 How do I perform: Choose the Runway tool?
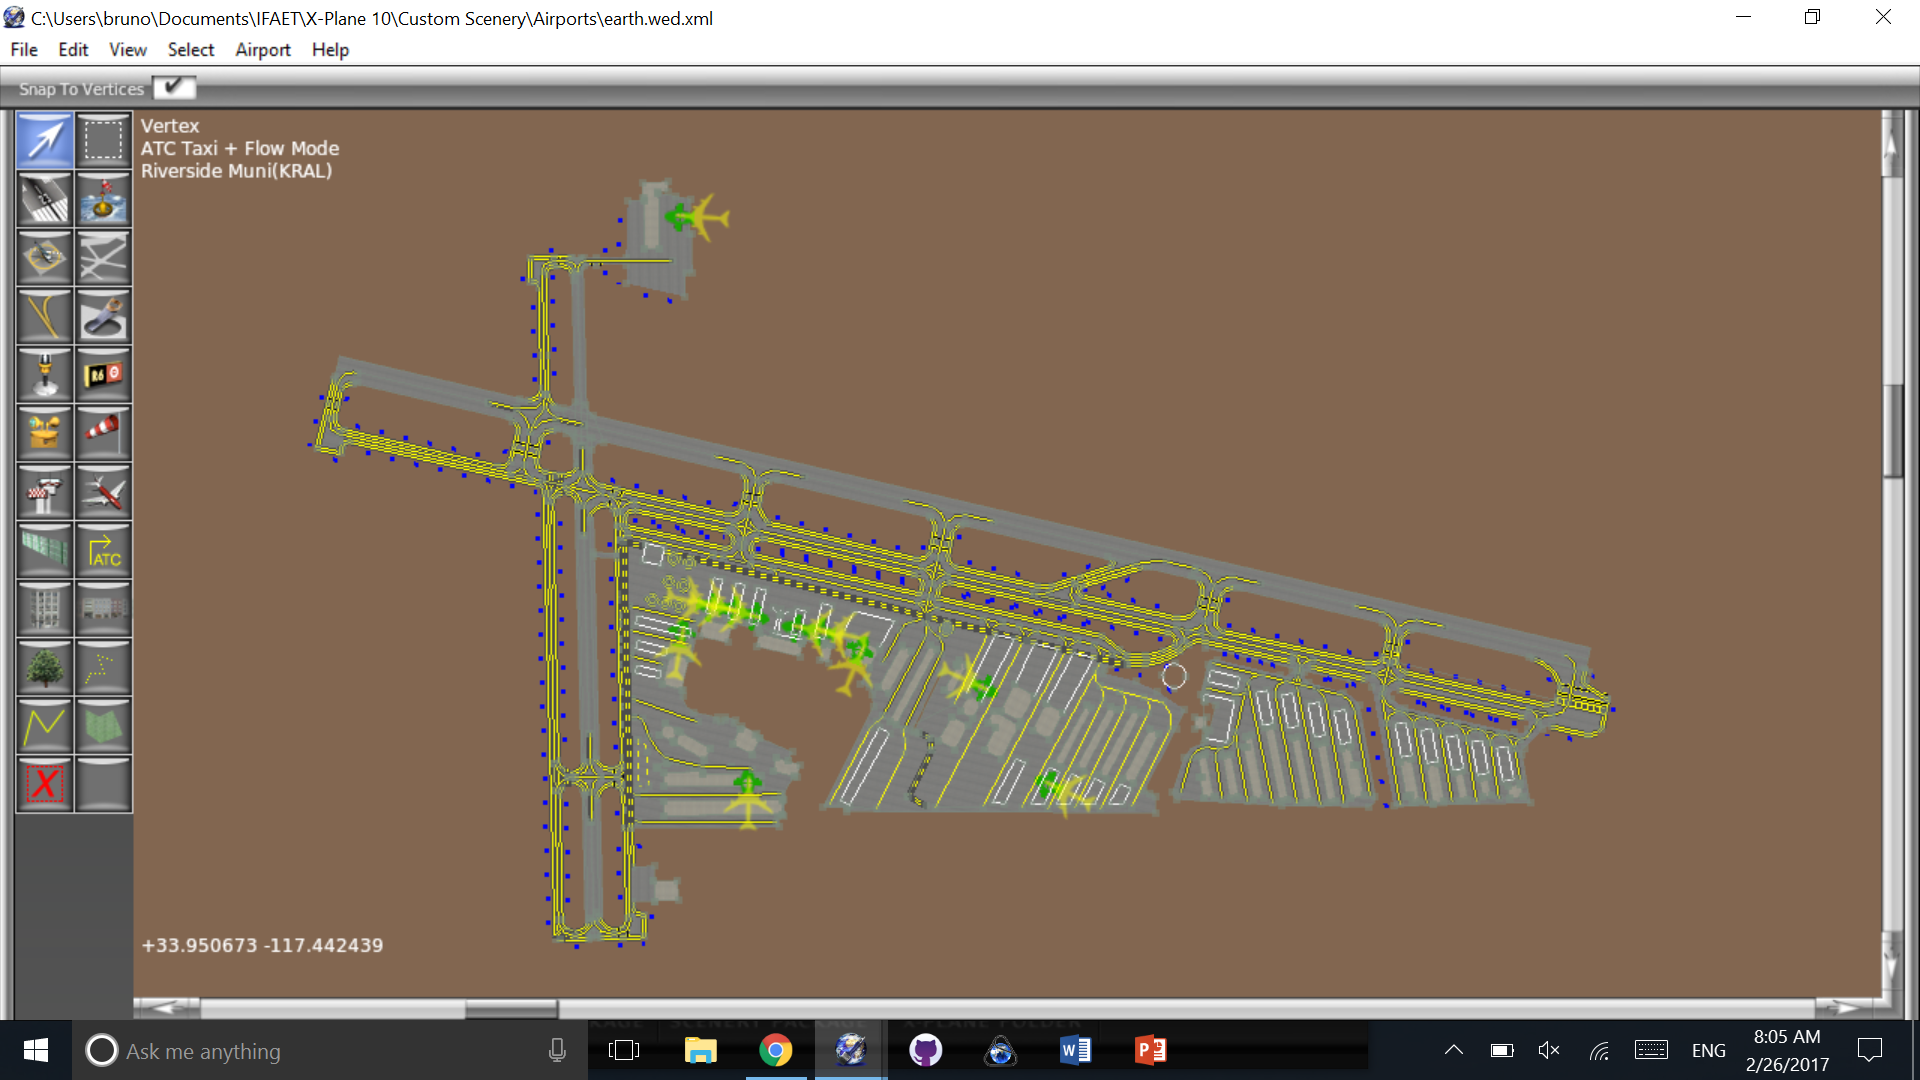pos(44,199)
